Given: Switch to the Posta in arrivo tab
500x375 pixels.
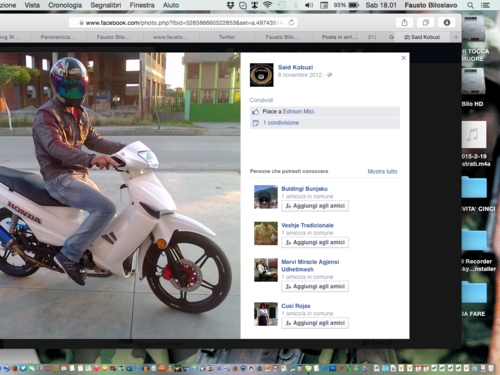Looking at the screenshot, I should click(x=339, y=37).
